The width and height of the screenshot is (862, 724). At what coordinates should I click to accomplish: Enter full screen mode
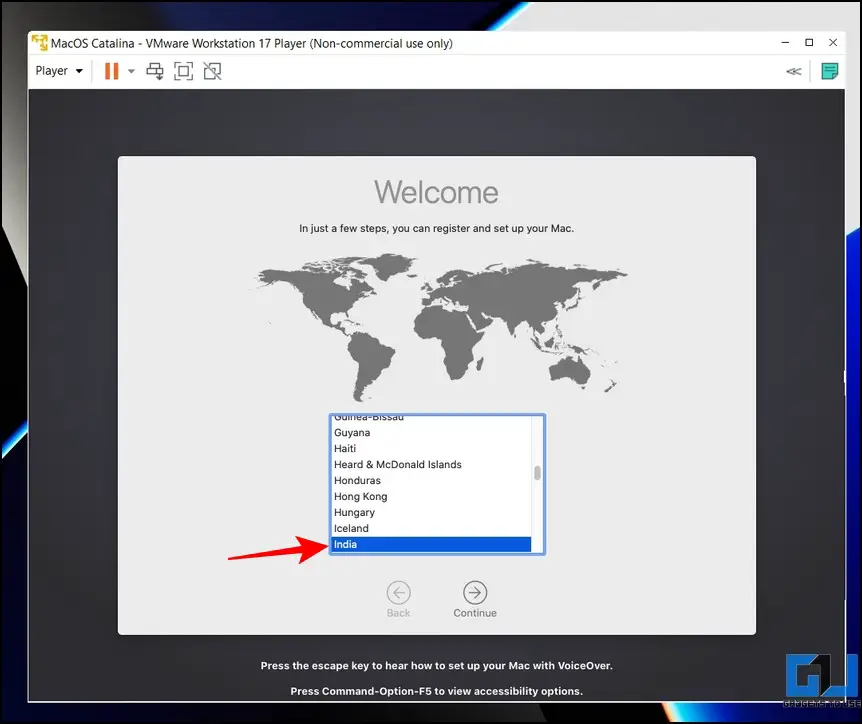pyautogui.click(x=183, y=71)
